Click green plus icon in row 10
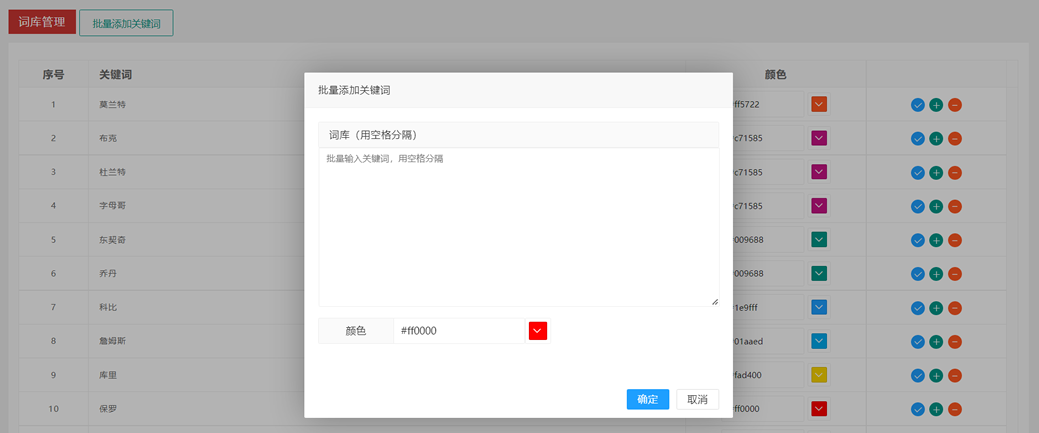This screenshot has width=1039, height=433. (x=936, y=410)
